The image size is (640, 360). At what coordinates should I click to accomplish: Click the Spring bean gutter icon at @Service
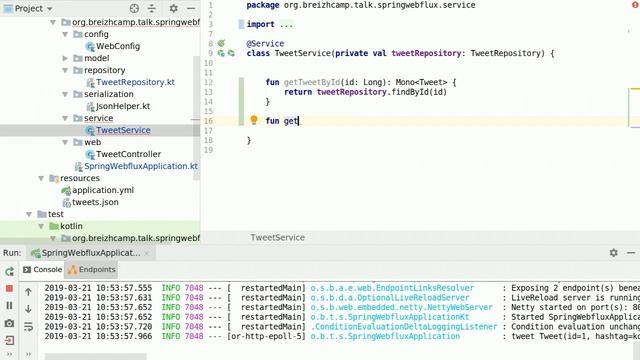(221, 43)
